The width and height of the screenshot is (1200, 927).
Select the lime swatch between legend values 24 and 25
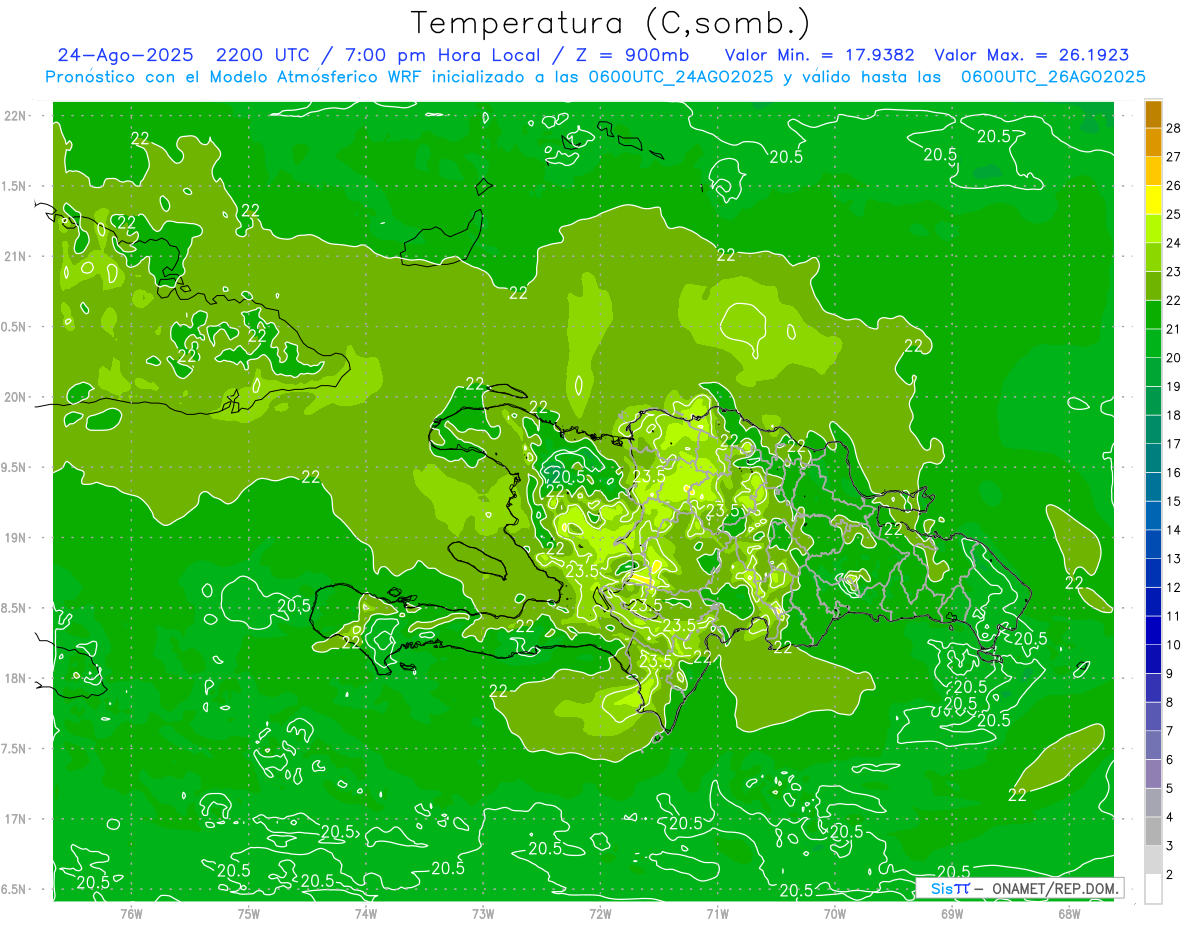coord(1153,229)
